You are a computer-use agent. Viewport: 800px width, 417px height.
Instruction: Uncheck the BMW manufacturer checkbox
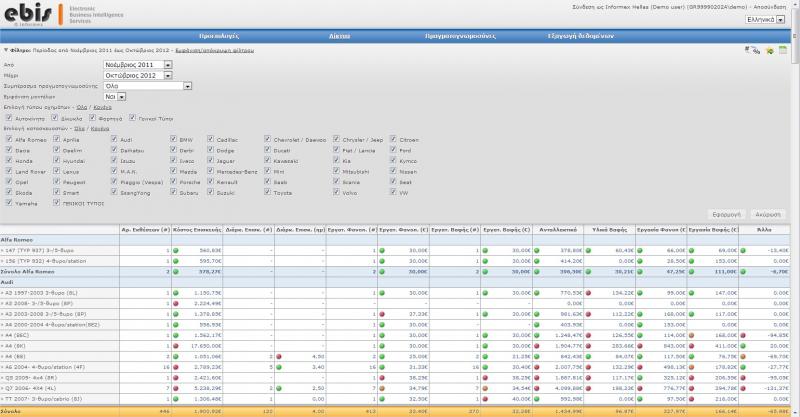point(173,139)
